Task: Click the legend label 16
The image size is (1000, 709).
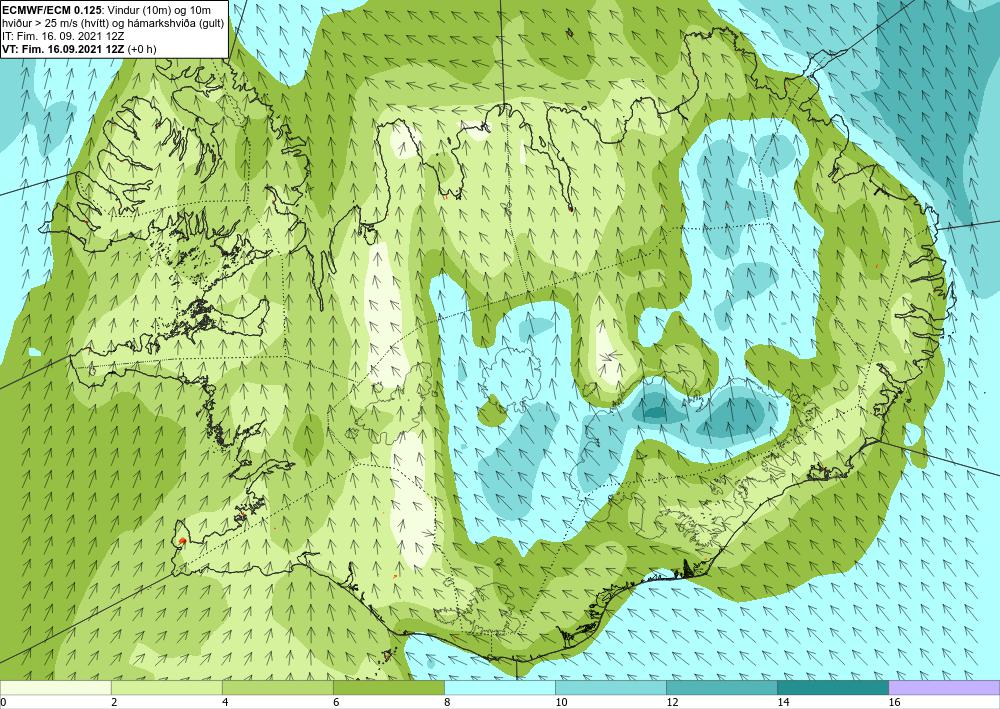Action: tap(894, 703)
